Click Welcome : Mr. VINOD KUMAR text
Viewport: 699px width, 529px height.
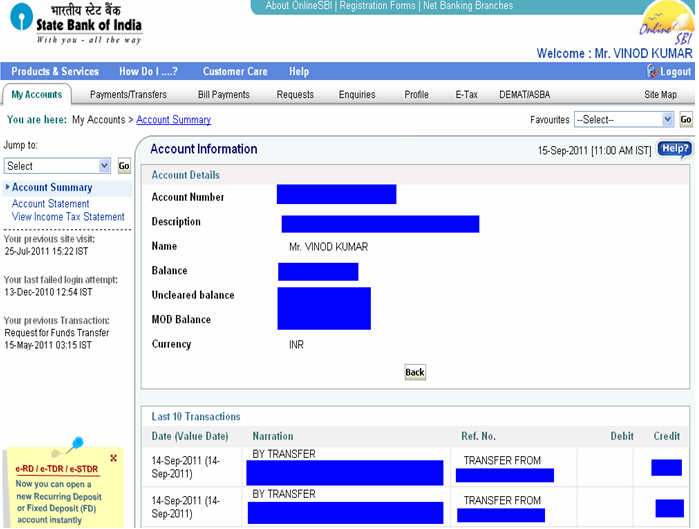[x=614, y=53]
